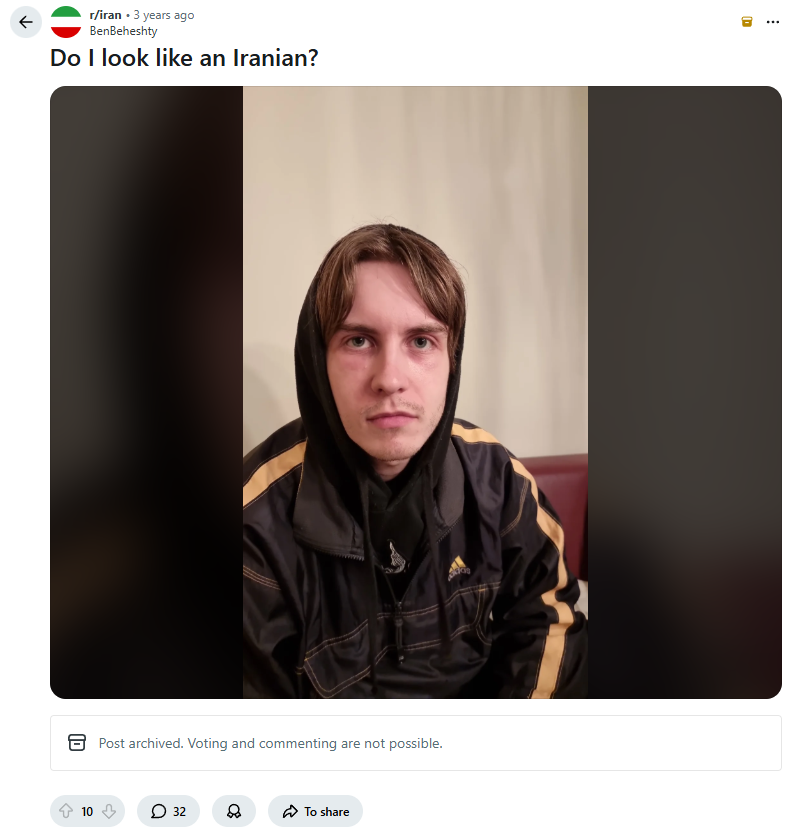The height and width of the screenshot is (837, 804).
Task: Click the 'Do I look like an Iranian?' title
Action: 184,58
